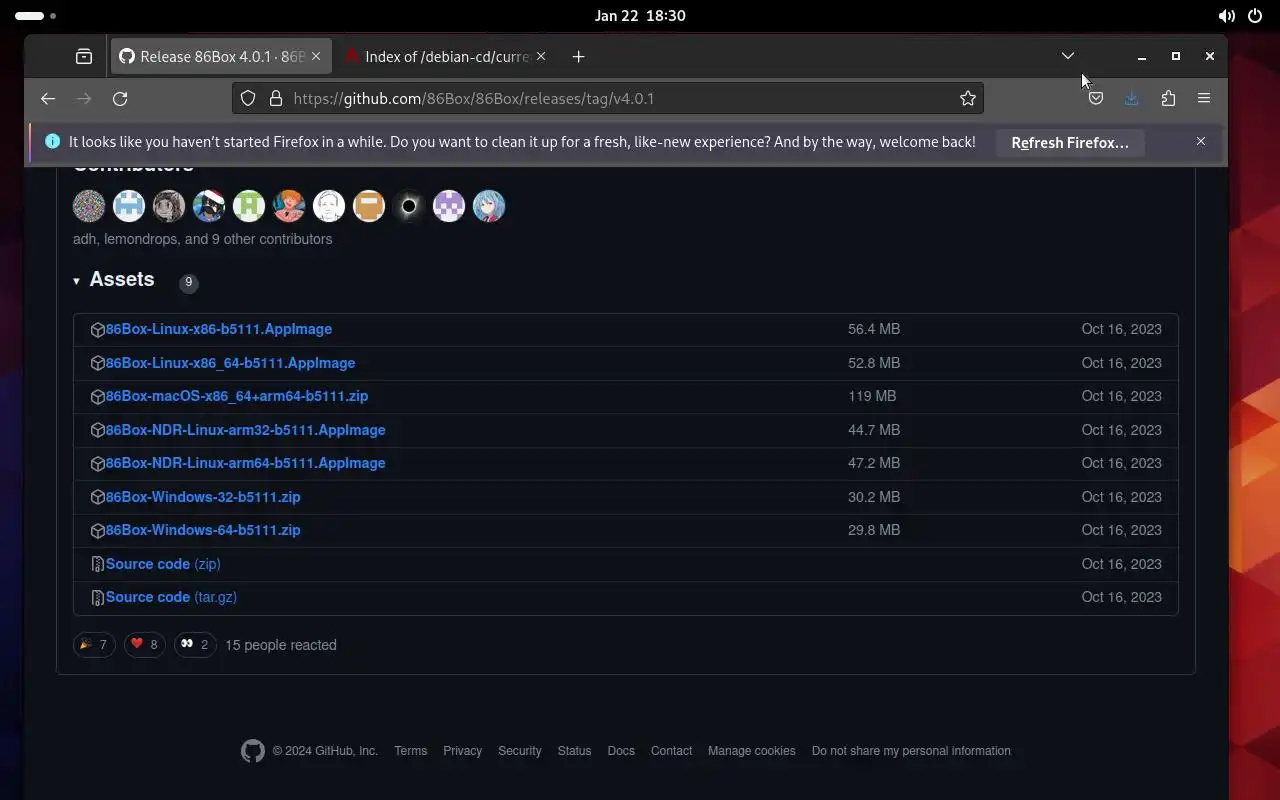Click Manage cookies in the footer

752,751
